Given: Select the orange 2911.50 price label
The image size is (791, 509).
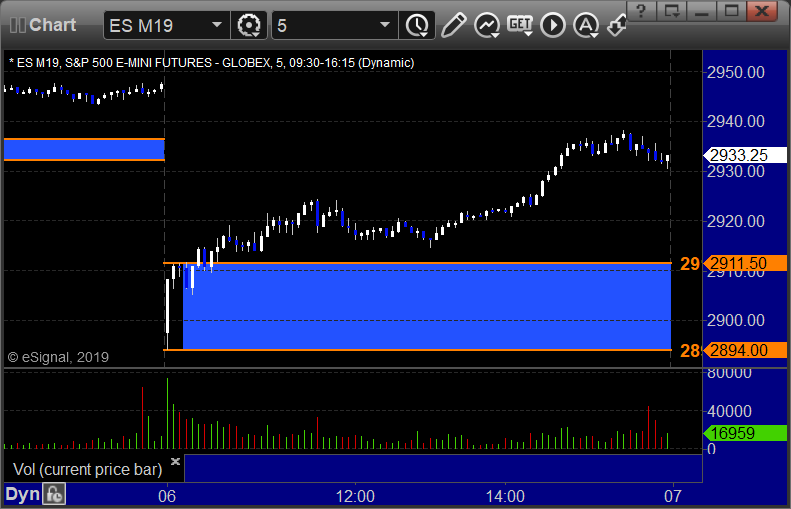Looking at the screenshot, I should tap(745, 263).
